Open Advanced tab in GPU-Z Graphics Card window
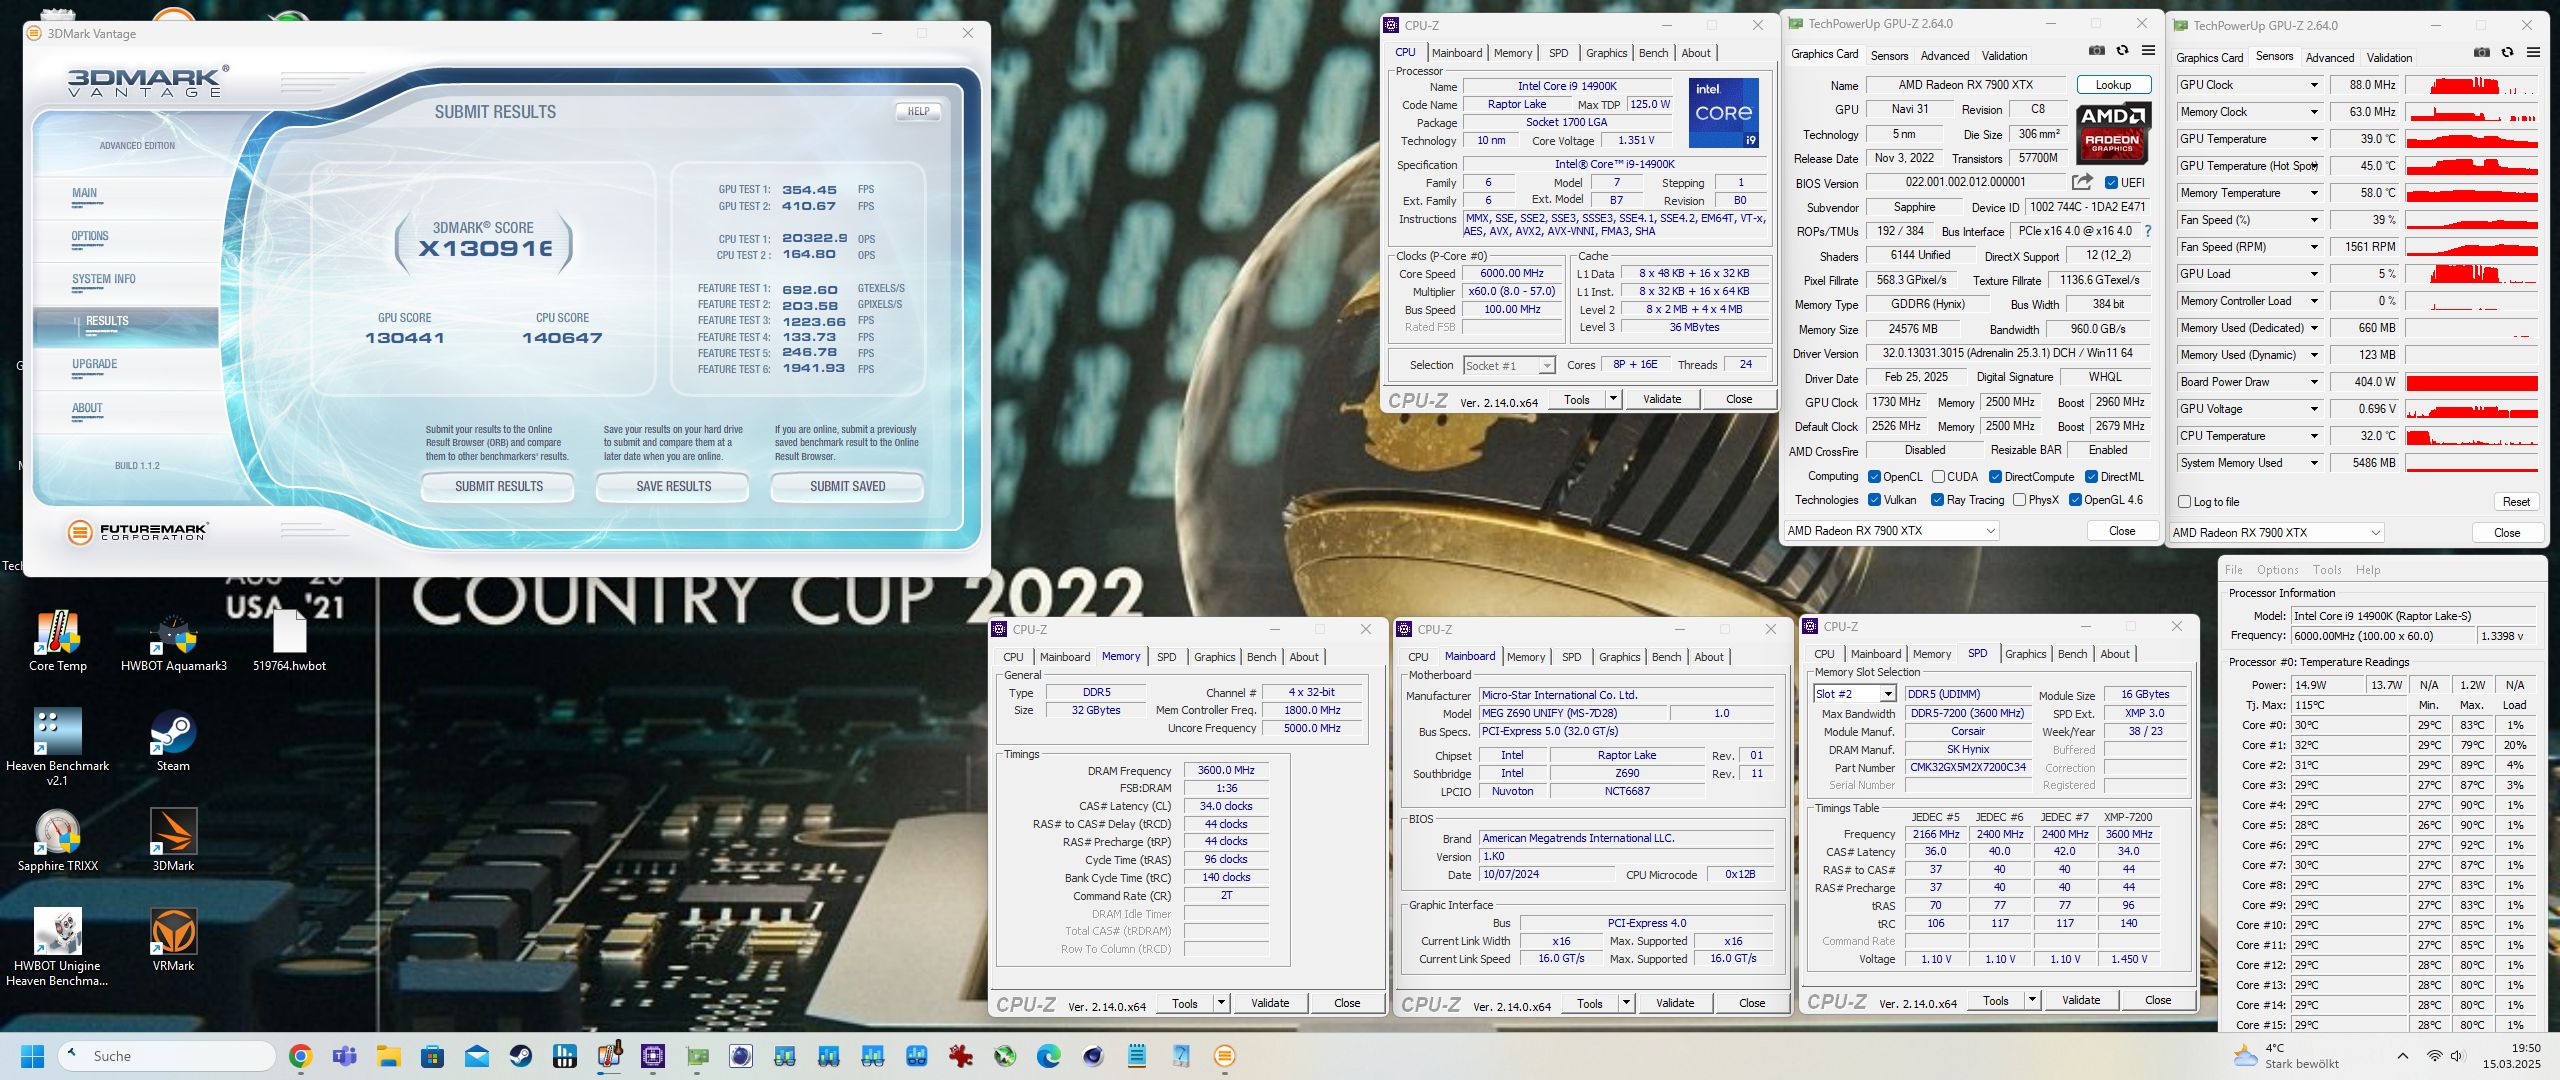 1945,56
